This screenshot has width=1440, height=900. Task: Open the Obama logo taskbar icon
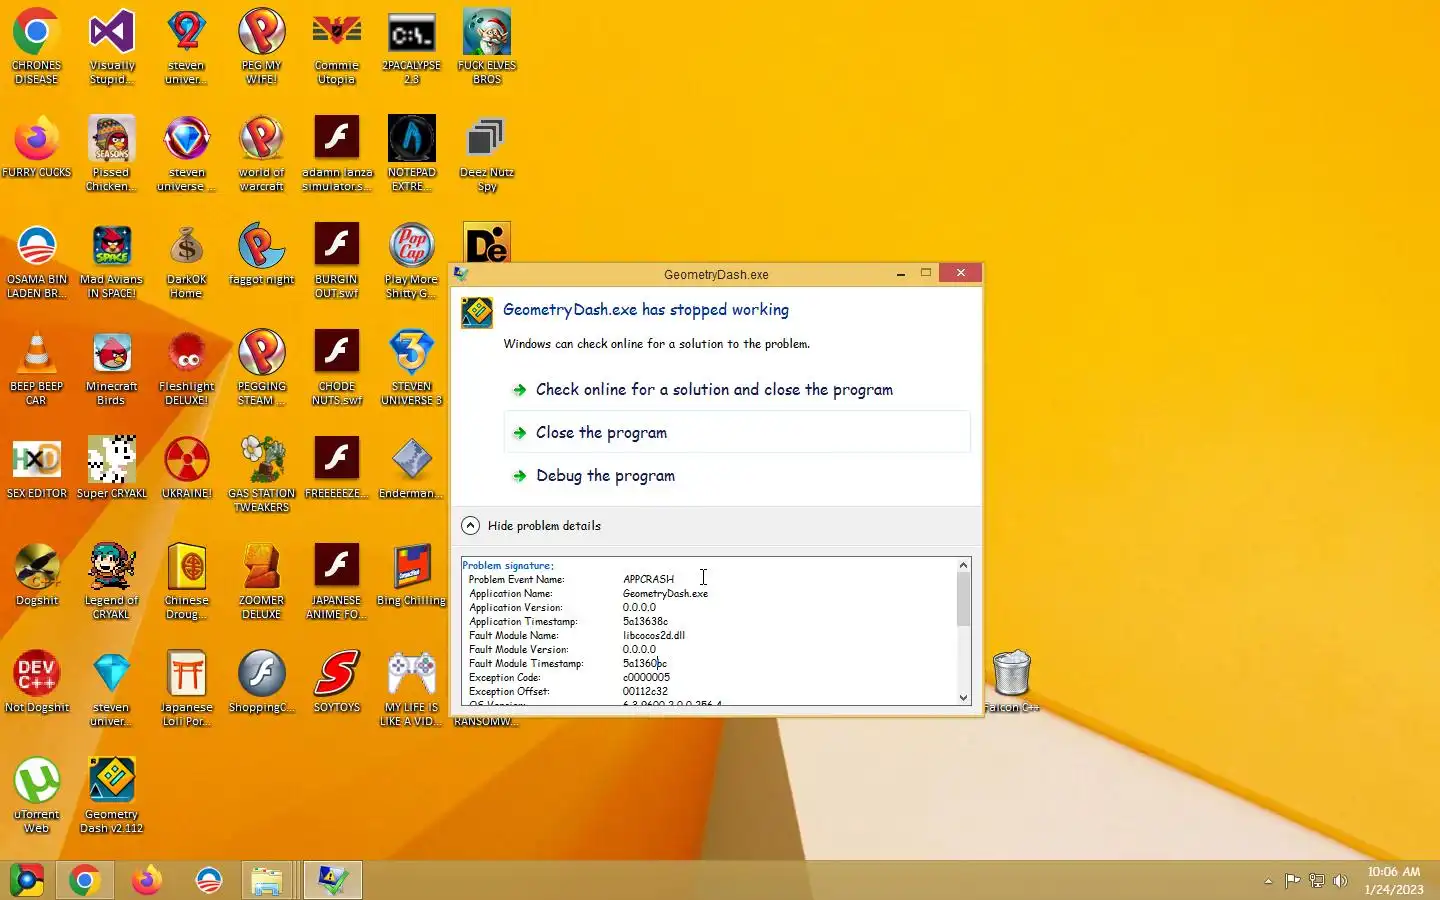coord(208,880)
